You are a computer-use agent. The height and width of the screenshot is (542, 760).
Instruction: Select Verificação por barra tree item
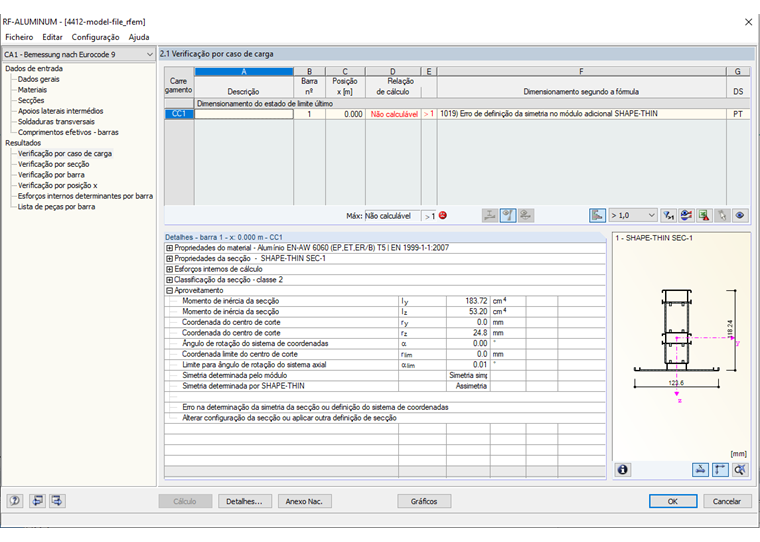51,175
